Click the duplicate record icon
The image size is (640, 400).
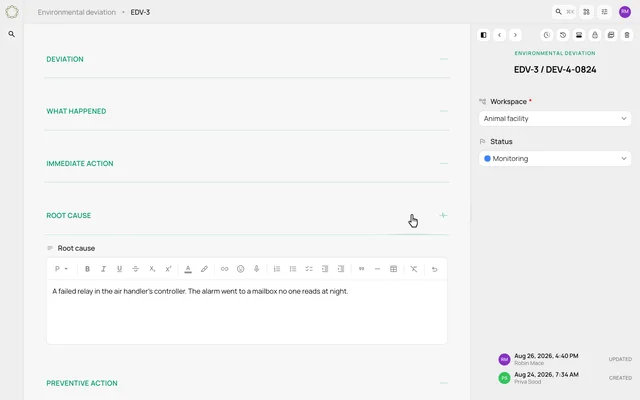(611, 35)
